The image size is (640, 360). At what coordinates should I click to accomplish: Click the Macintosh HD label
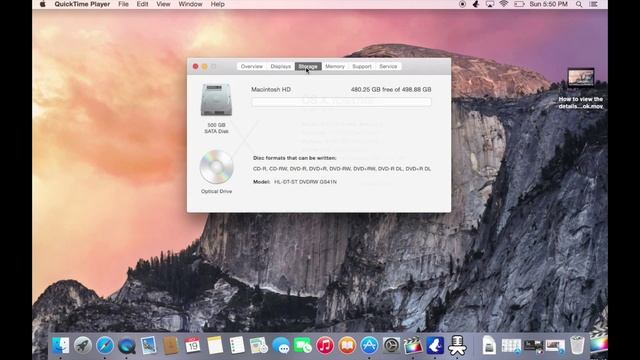pyautogui.click(x=271, y=89)
